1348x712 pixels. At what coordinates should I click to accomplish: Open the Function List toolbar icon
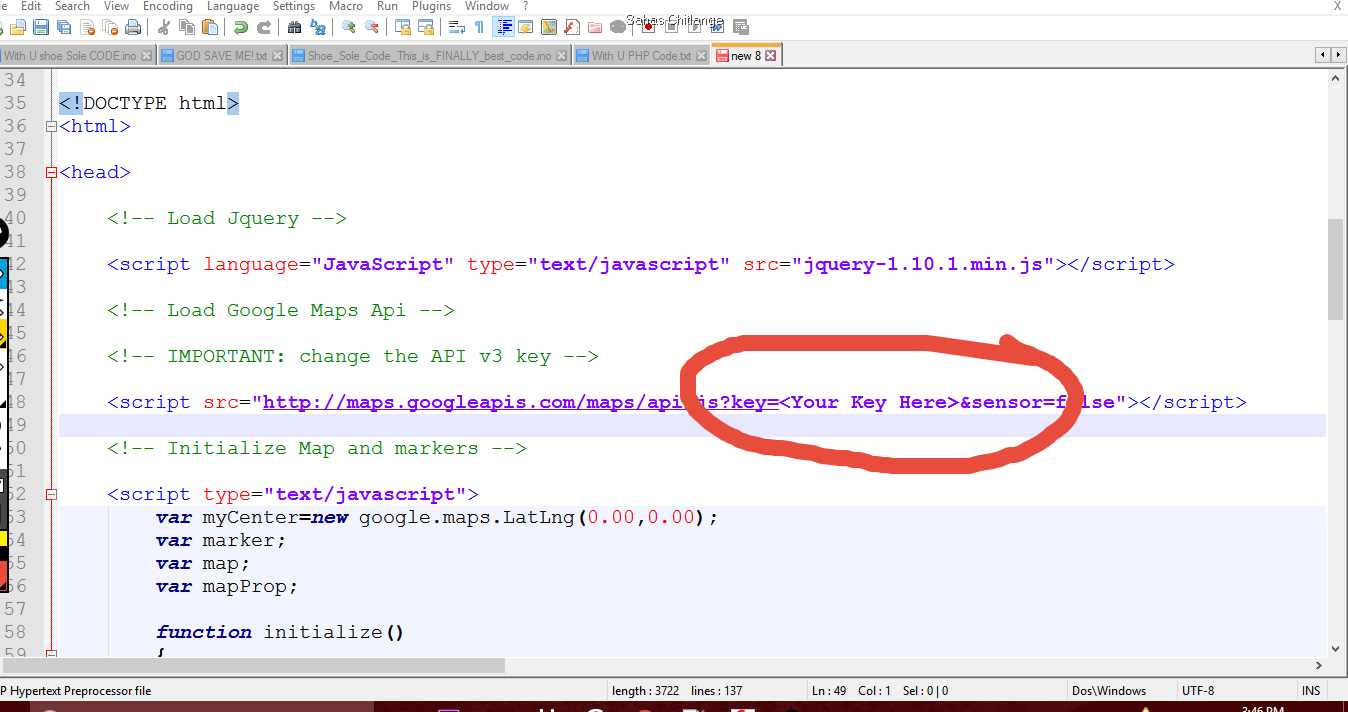click(x=572, y=27)
